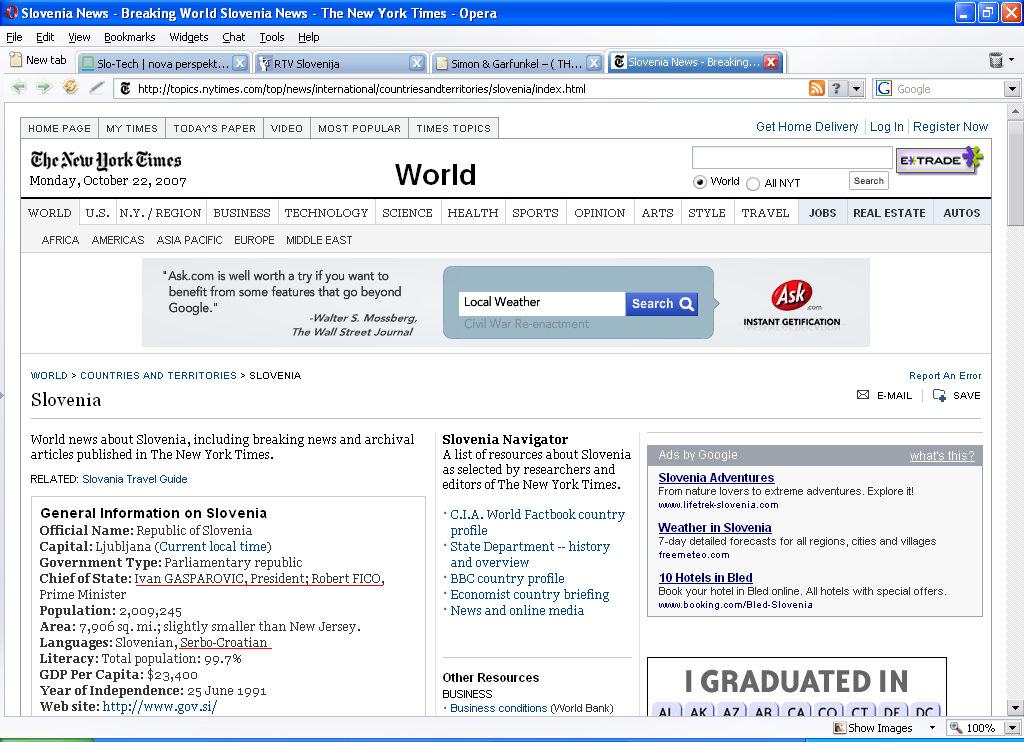Open the REAL ESTATE section
Image resolution: width=1024 pixels, height=742 pixels.
point(889,213)
